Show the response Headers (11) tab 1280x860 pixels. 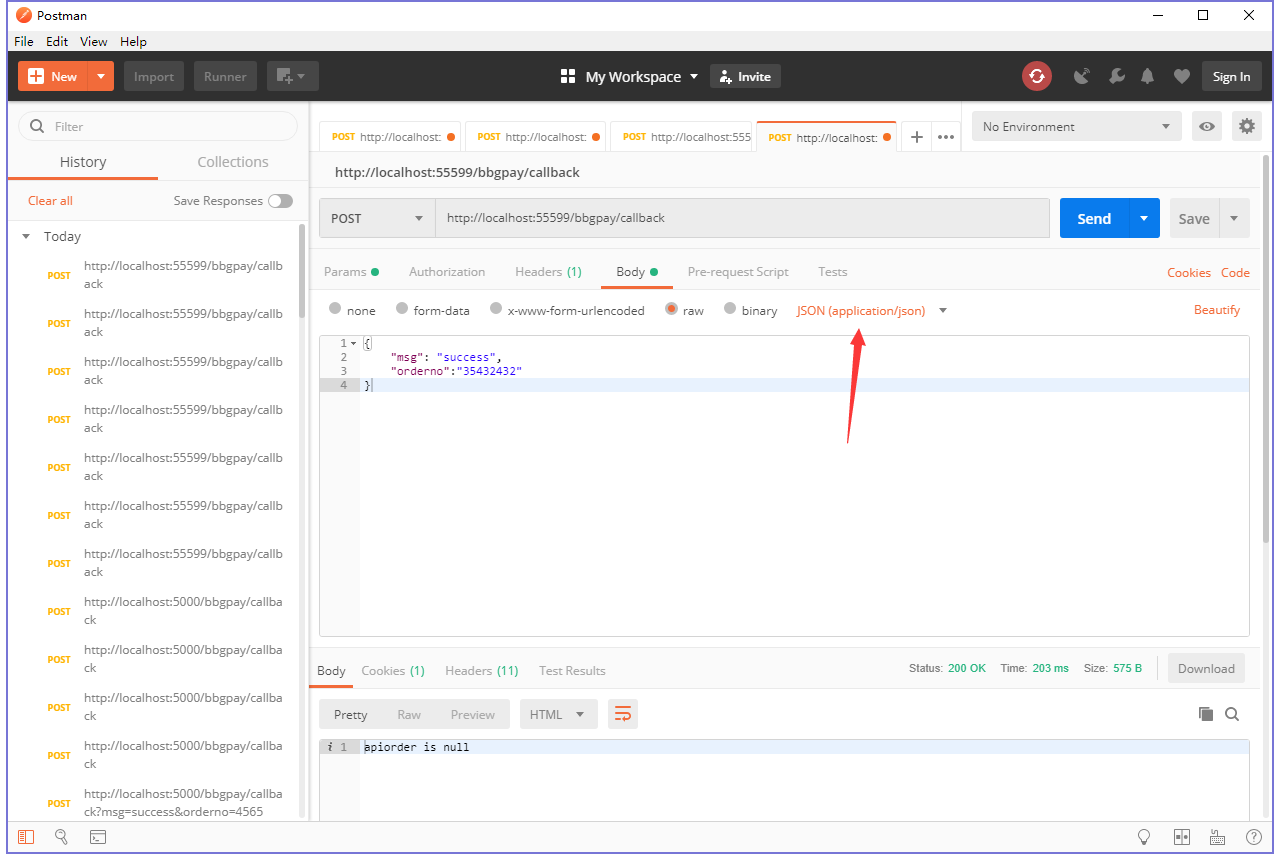(481, 670)
